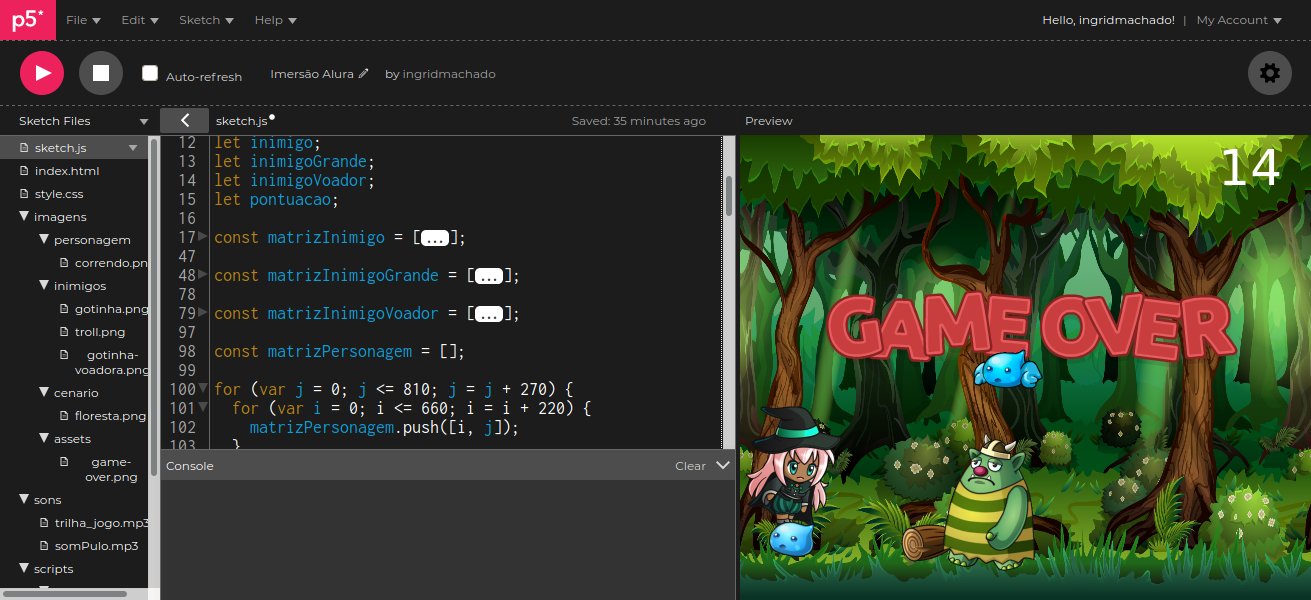Open the My Account dropdown
This screenshot has width=1311, height=600.
tap(1238, 20)
